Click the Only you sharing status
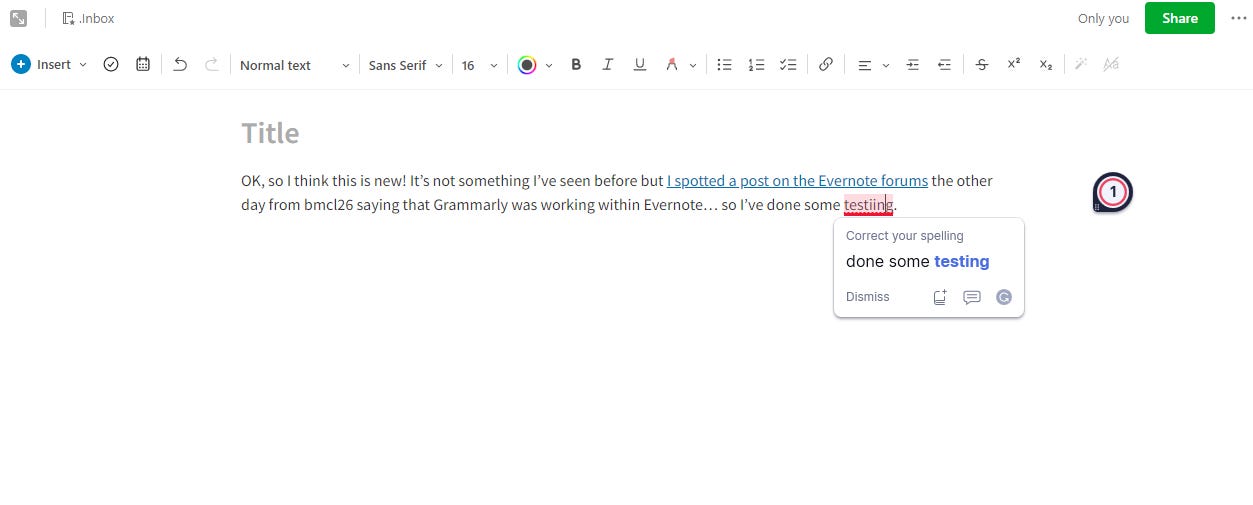 coord(1104,18)
